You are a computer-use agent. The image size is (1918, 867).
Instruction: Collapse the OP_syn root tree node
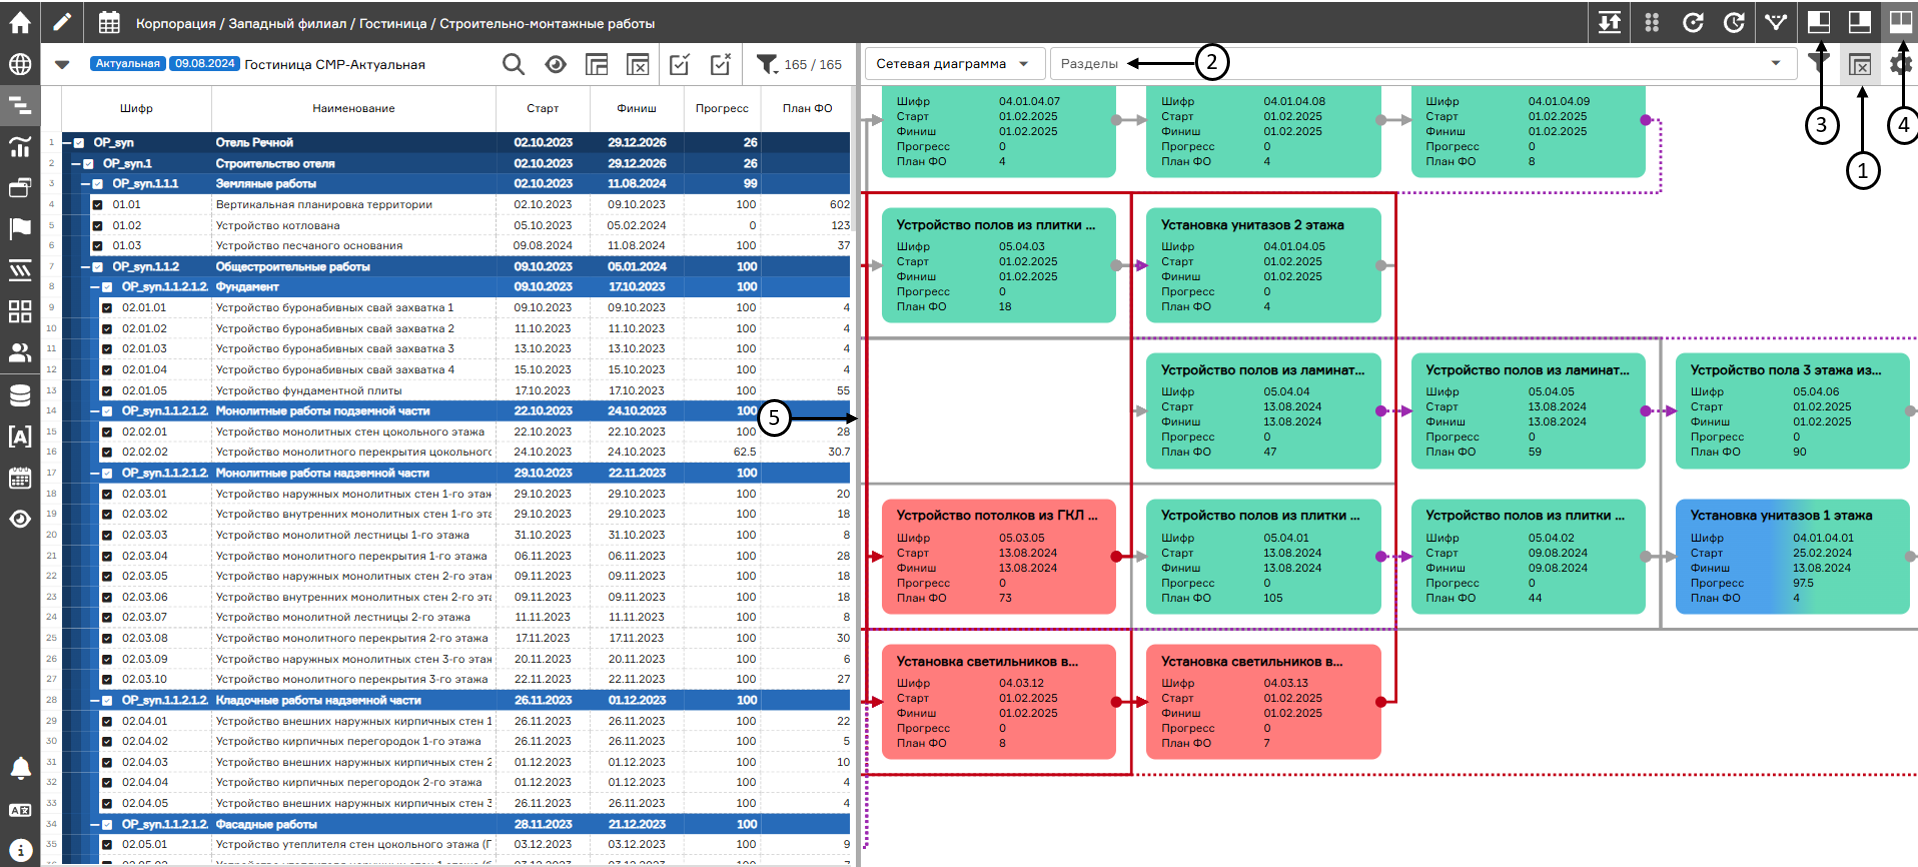tap(67, 143)
